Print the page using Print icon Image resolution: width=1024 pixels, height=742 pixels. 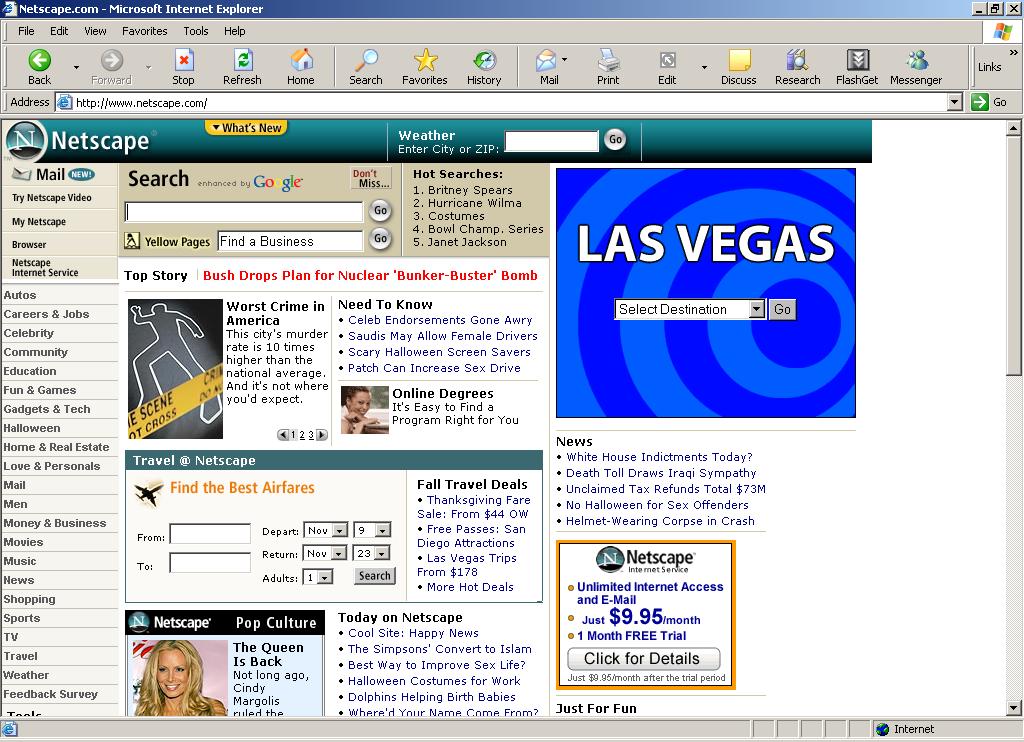[x=608, y=67]
